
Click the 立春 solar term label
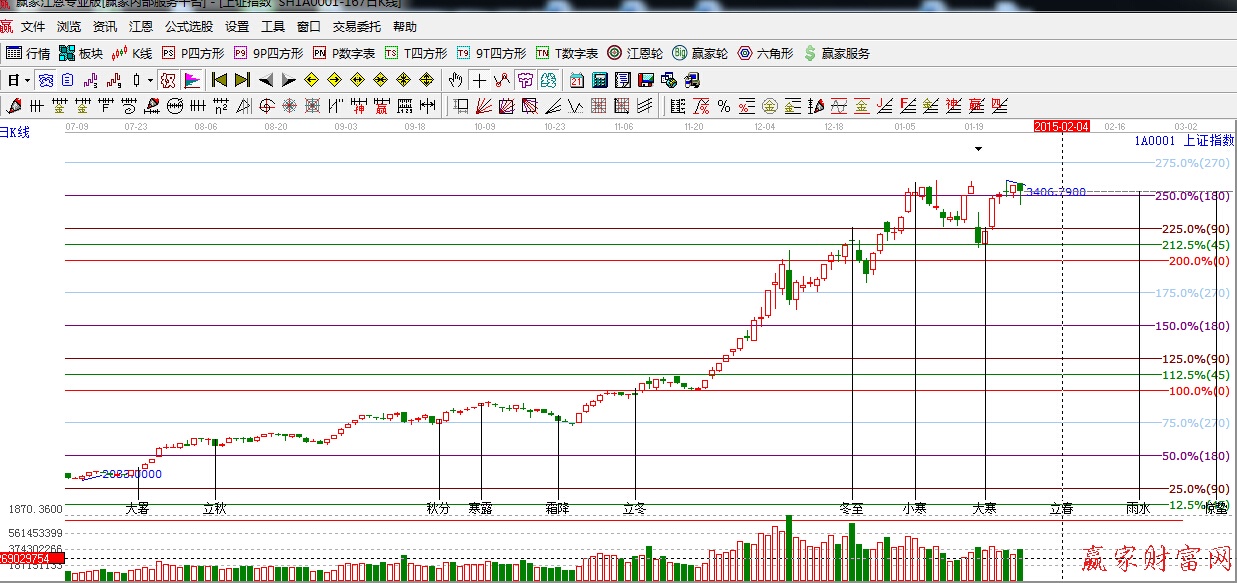tap(1061, 508)
